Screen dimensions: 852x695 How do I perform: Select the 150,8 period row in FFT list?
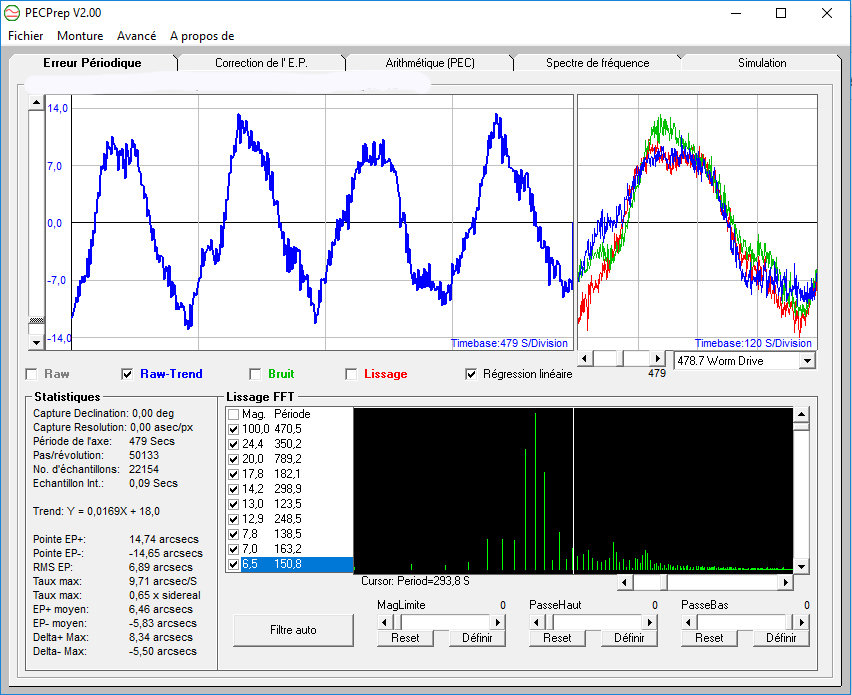[290, 564]
